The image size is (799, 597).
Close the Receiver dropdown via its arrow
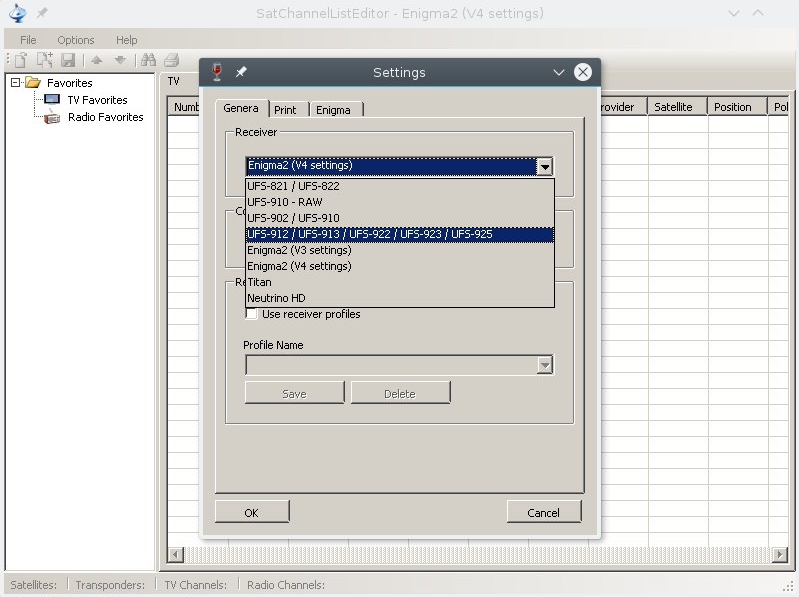point(543,166)
